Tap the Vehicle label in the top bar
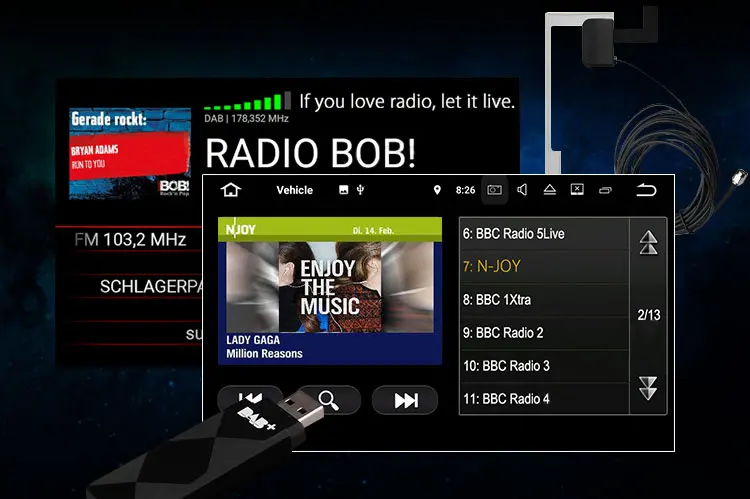The width and height of the screenshot is (750, 499). [x=295, y=190]
